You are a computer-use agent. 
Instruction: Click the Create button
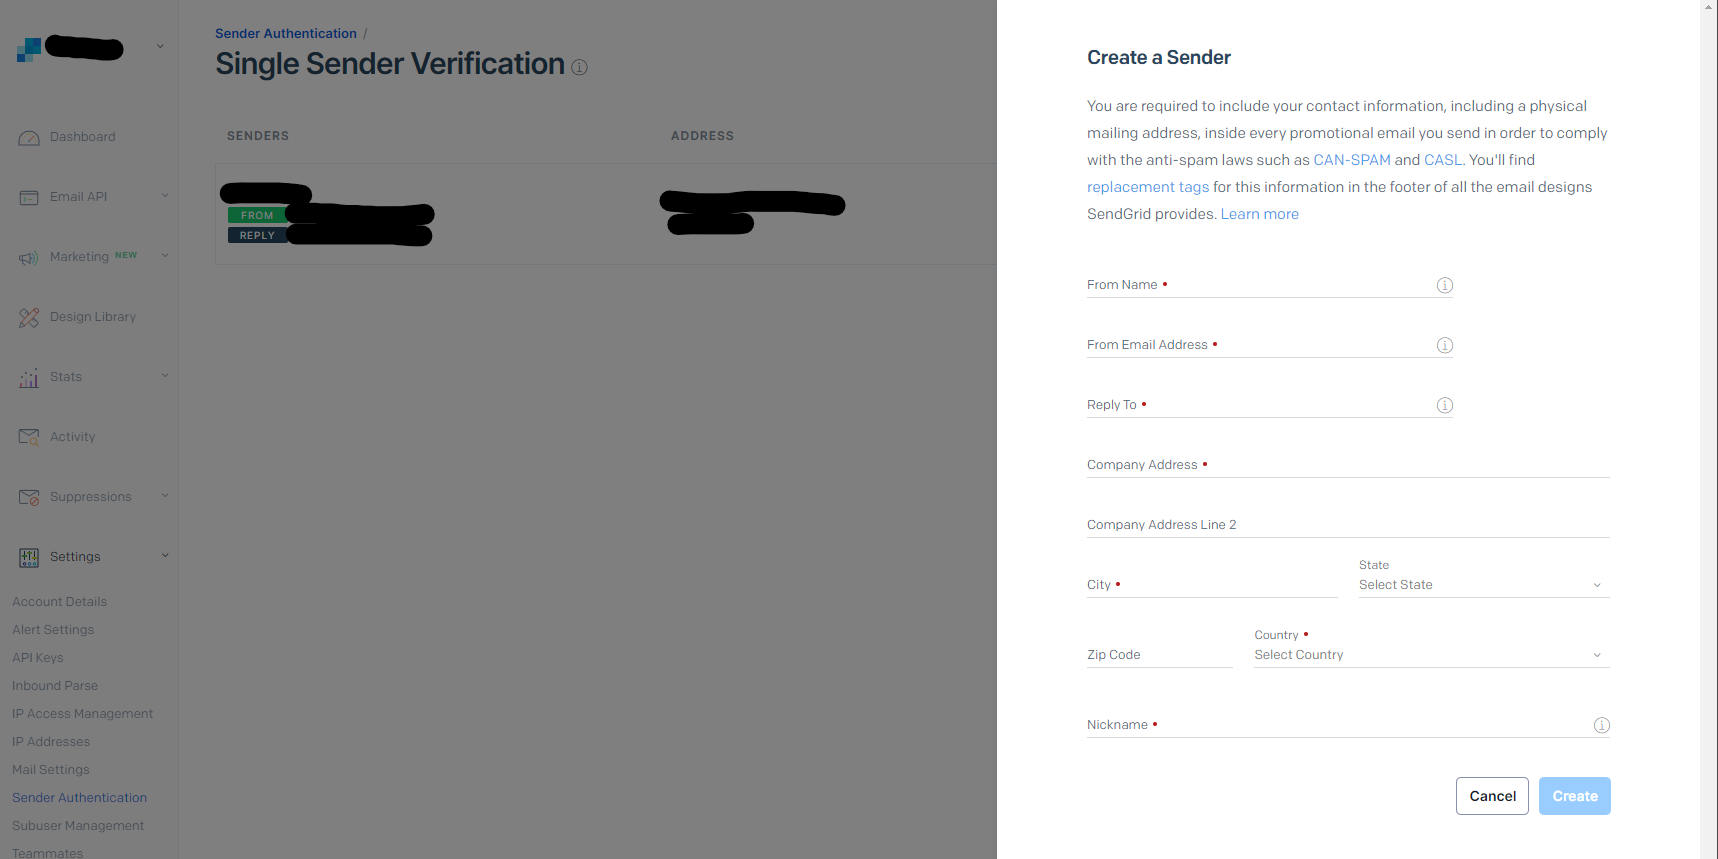point(1574,795)
